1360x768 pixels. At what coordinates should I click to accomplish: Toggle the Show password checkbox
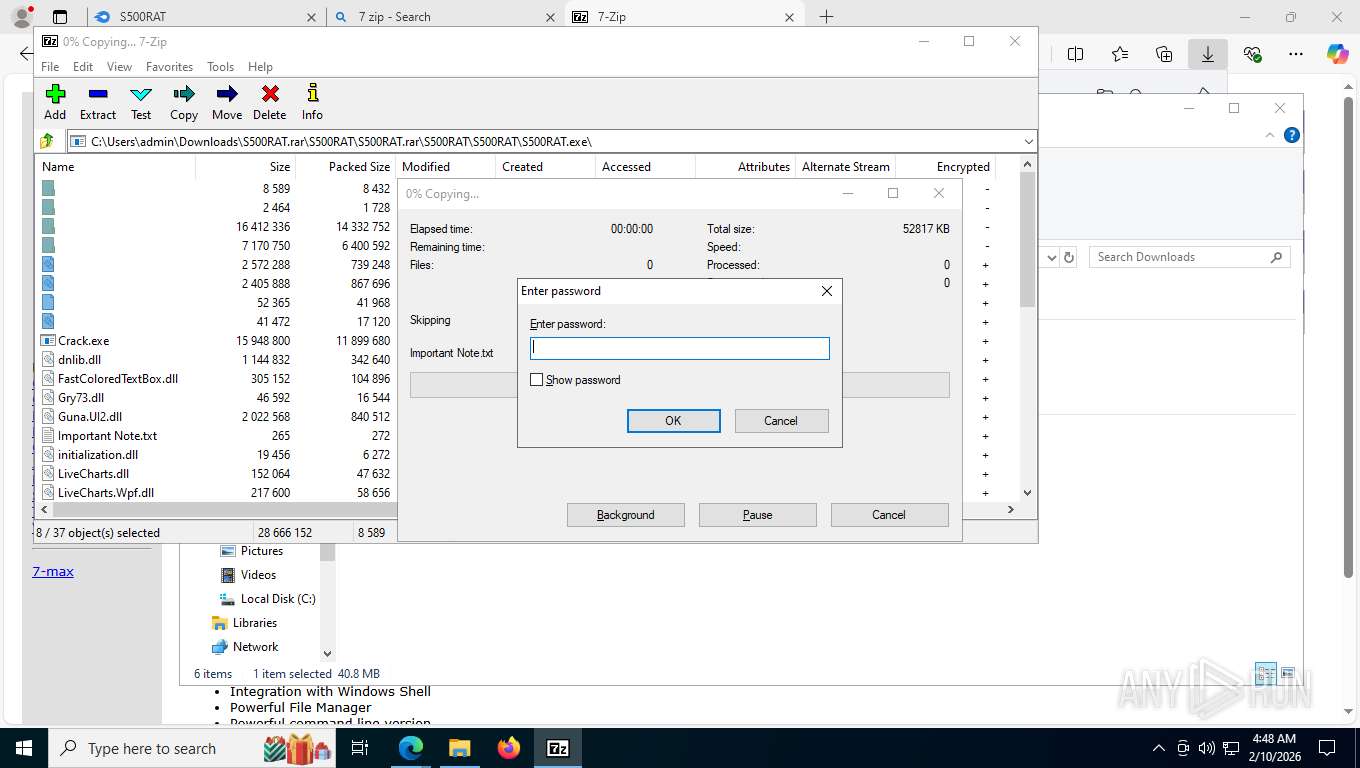coord(536,380)
